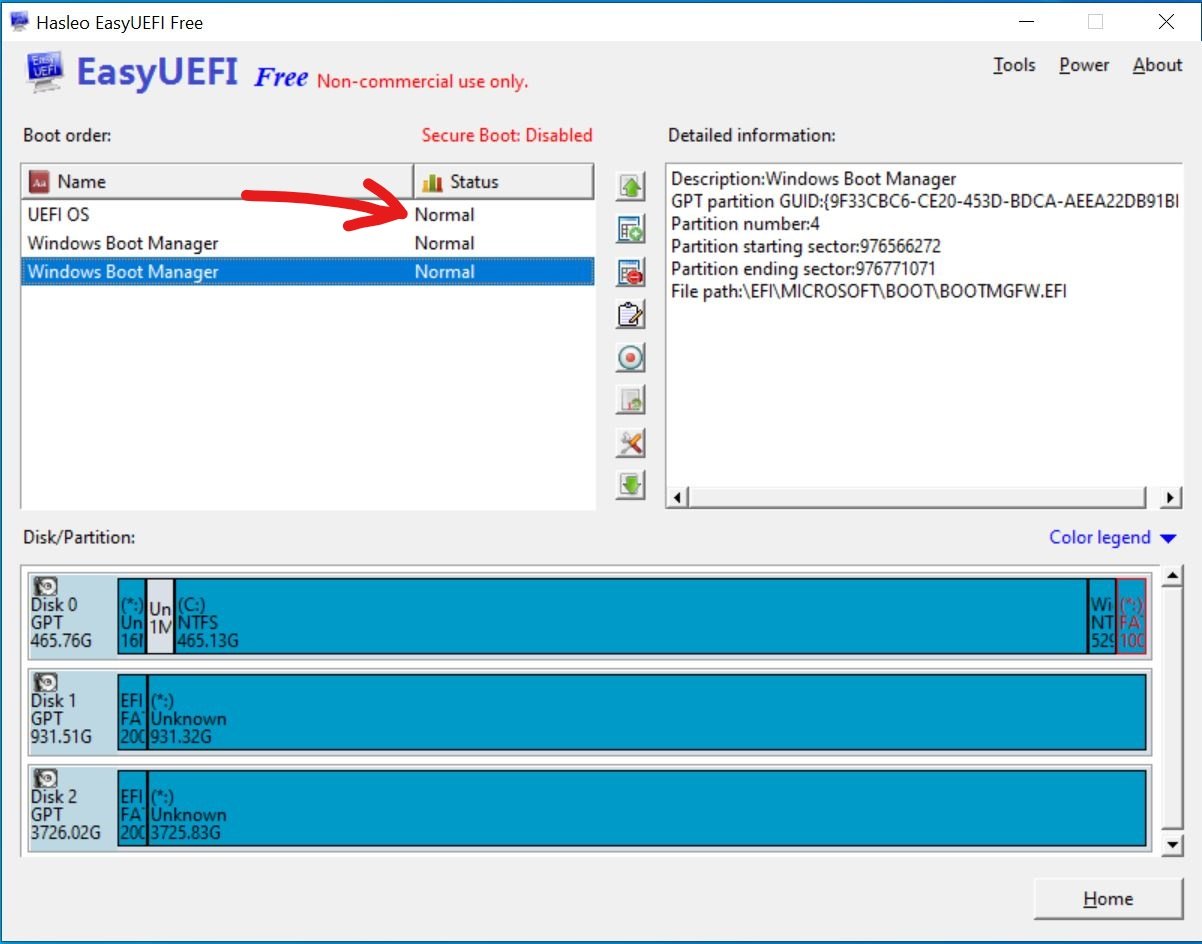This screenshot has width=1202, height=944.
Task: Select the UEFI OS boot entry
Action: pyautogui.click(x=307, y=214)
